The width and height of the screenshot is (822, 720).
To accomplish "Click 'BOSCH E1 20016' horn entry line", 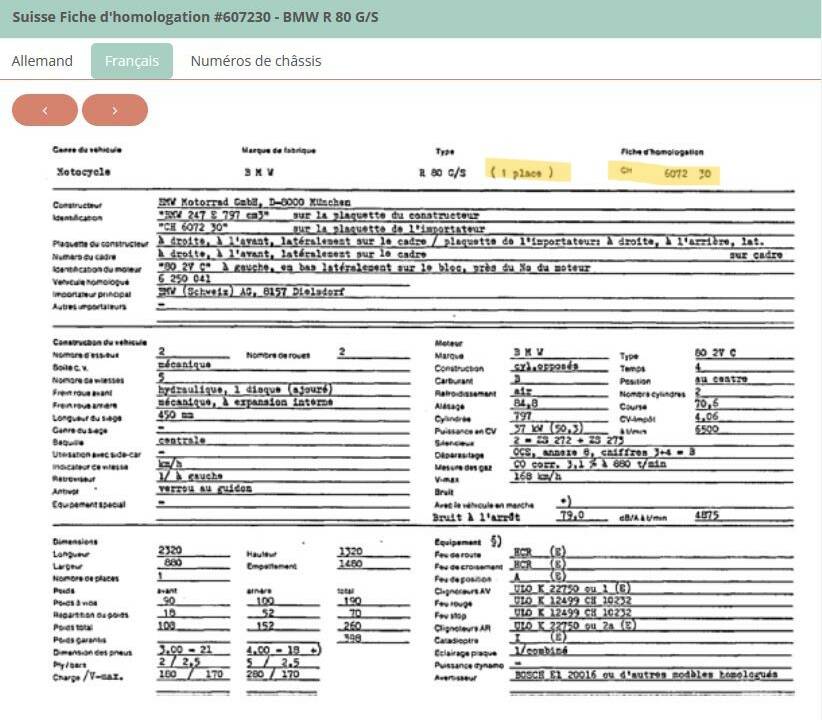I will [x=646, y=674].
